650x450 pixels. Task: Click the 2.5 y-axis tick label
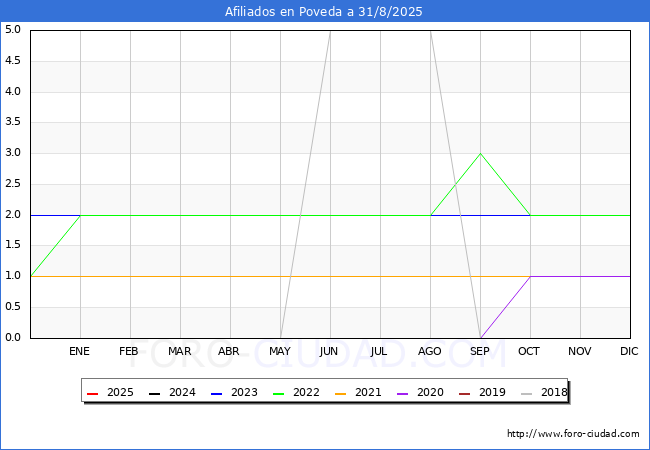(x=13, y=184)
